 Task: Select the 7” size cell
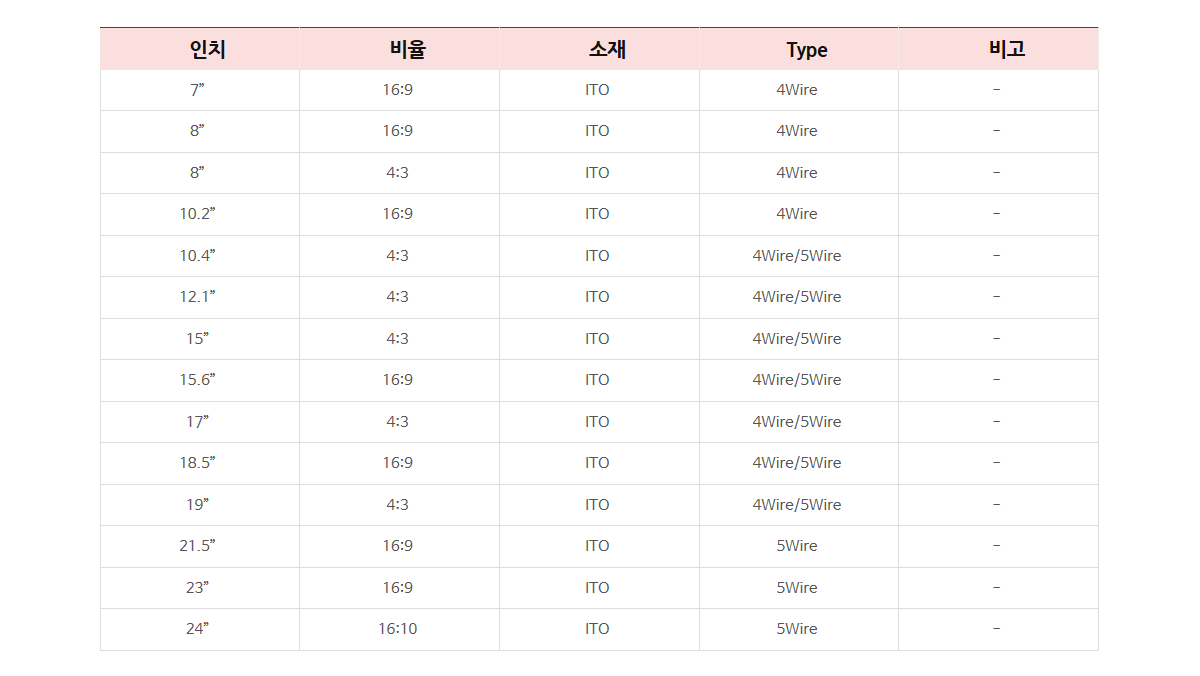[200, 90]
